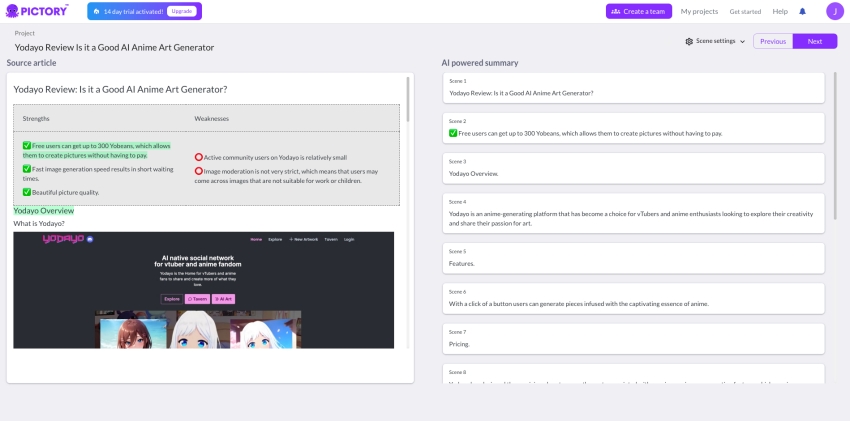850x421 pixels.
Task: Click the flame icon in trial banner
Action: 96,11
